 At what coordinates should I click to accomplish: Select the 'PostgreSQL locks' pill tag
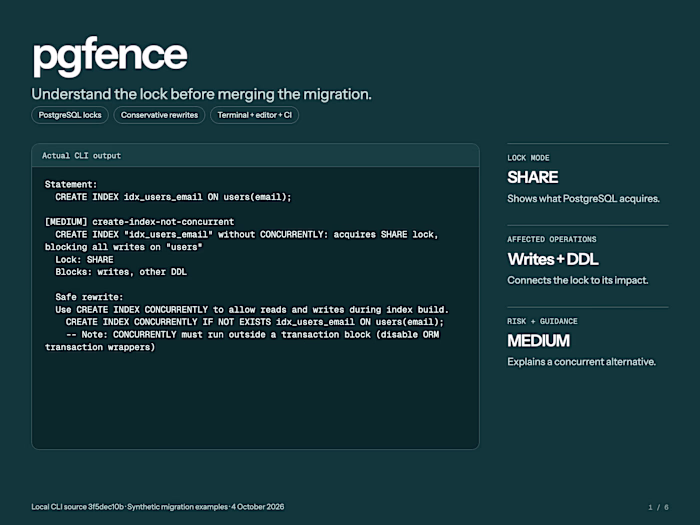point(70,115)
